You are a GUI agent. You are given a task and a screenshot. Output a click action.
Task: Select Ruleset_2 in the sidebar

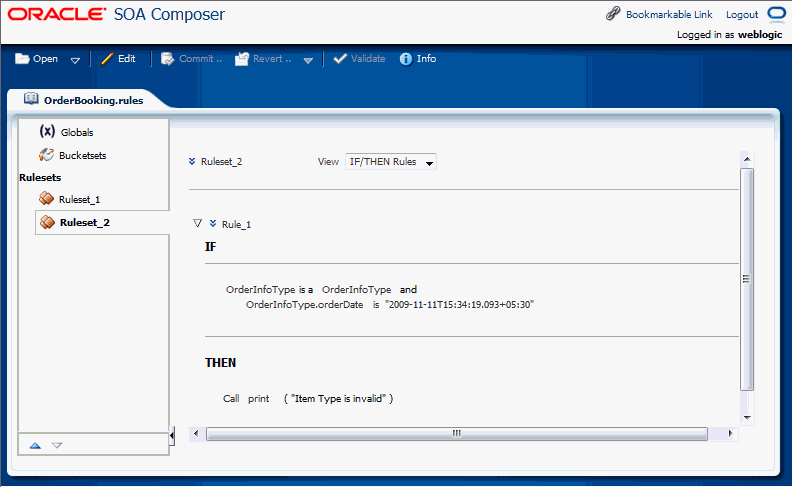tap(84, 223)
